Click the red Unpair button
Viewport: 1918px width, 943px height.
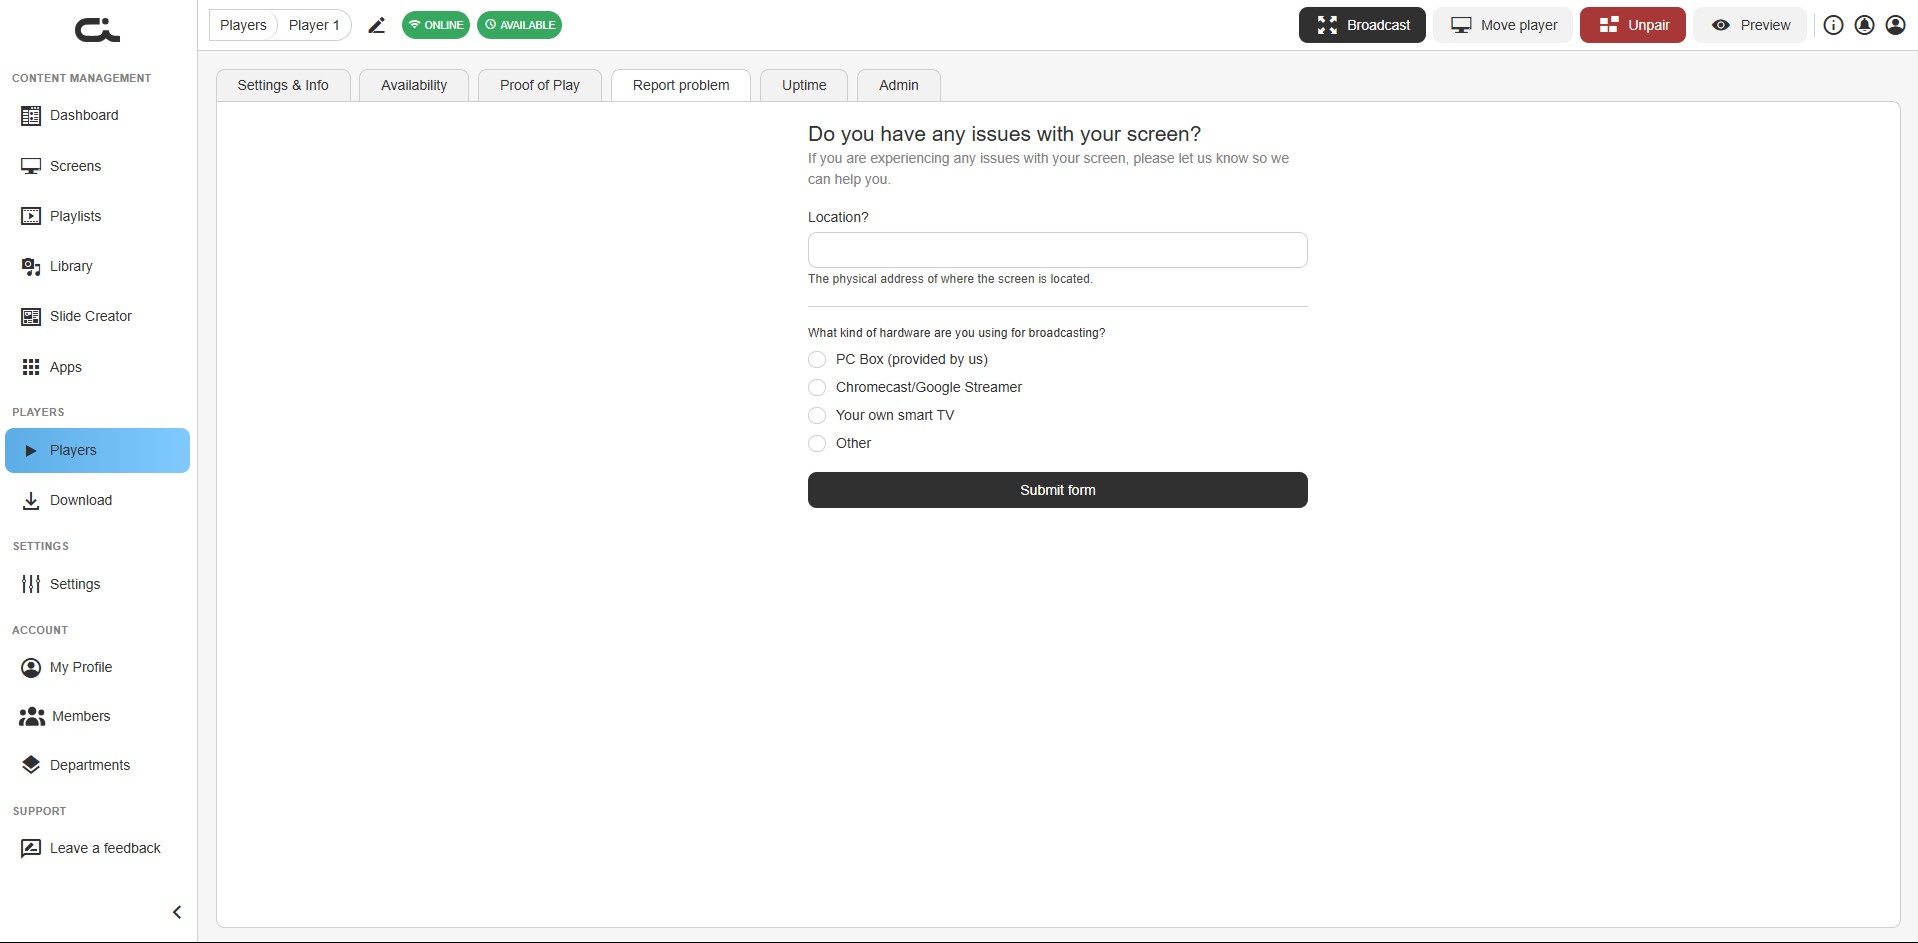1632,25
